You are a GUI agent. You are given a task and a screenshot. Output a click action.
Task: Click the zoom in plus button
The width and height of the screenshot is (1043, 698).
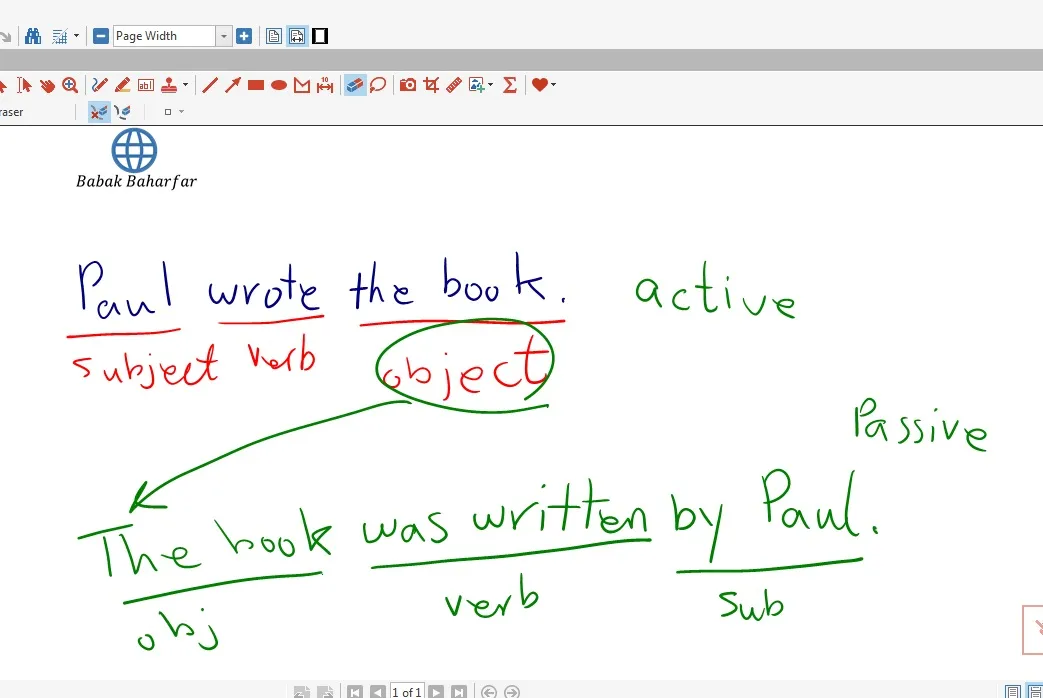click(x=244, y=36)
